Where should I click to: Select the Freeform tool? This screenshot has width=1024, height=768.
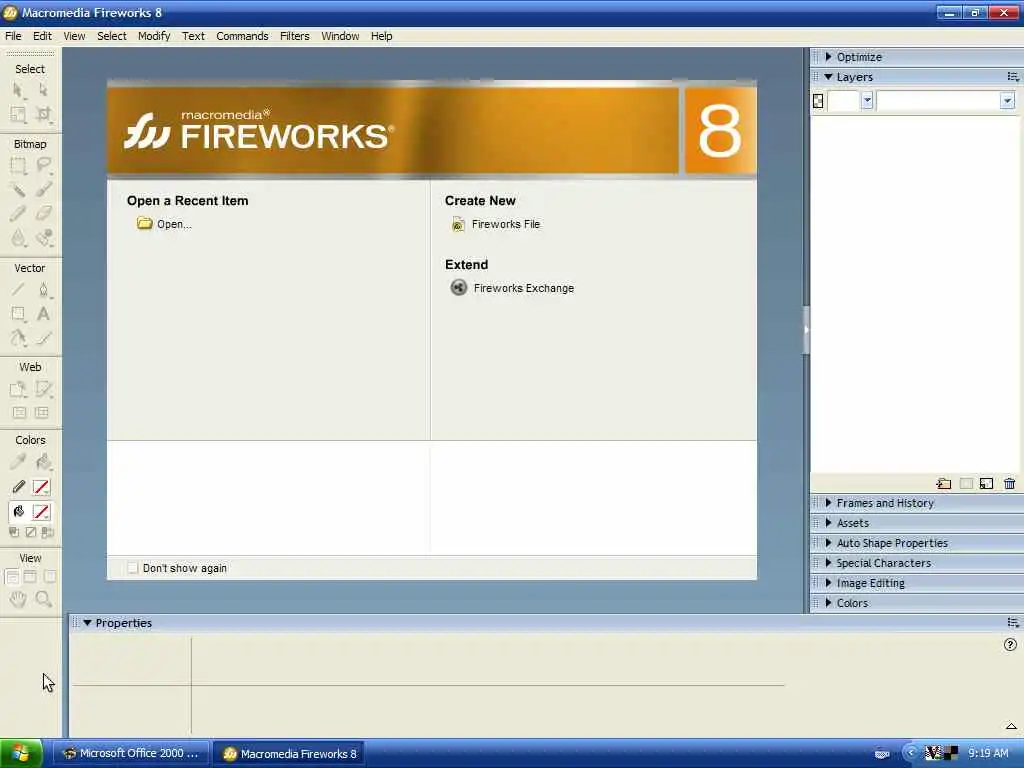(x=18, y=338)
